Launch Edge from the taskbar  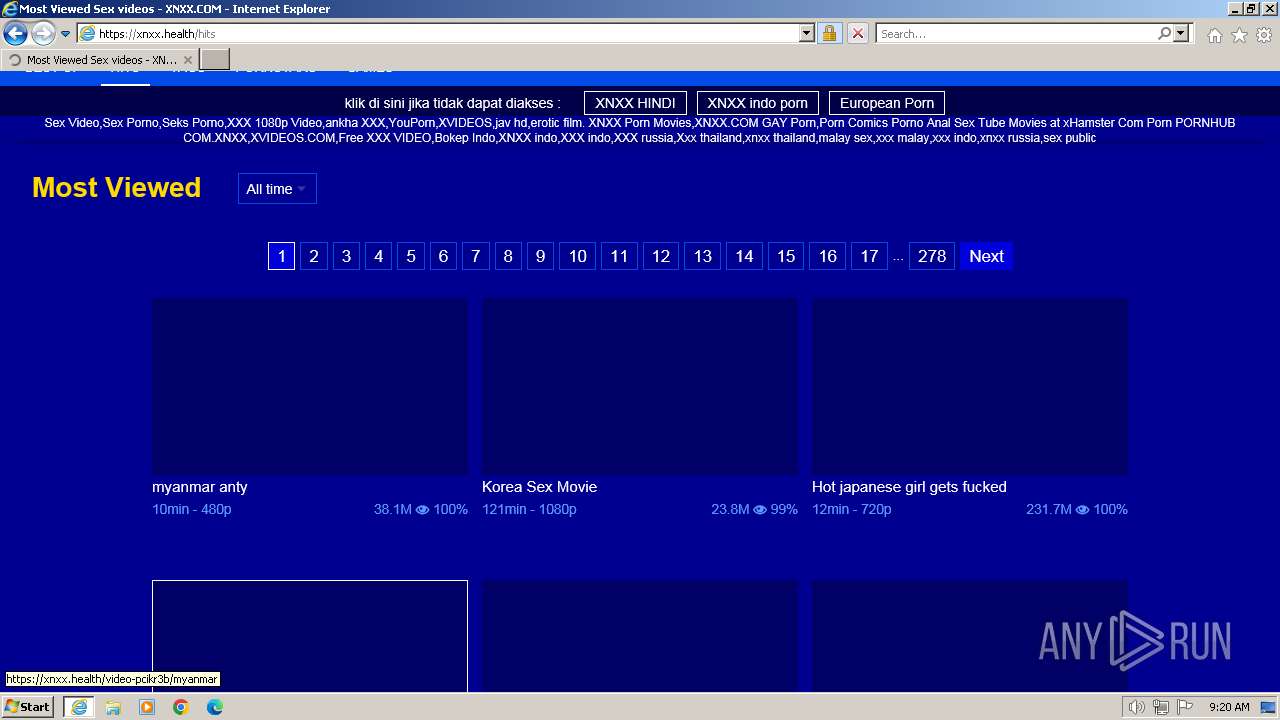click(215, 707)
